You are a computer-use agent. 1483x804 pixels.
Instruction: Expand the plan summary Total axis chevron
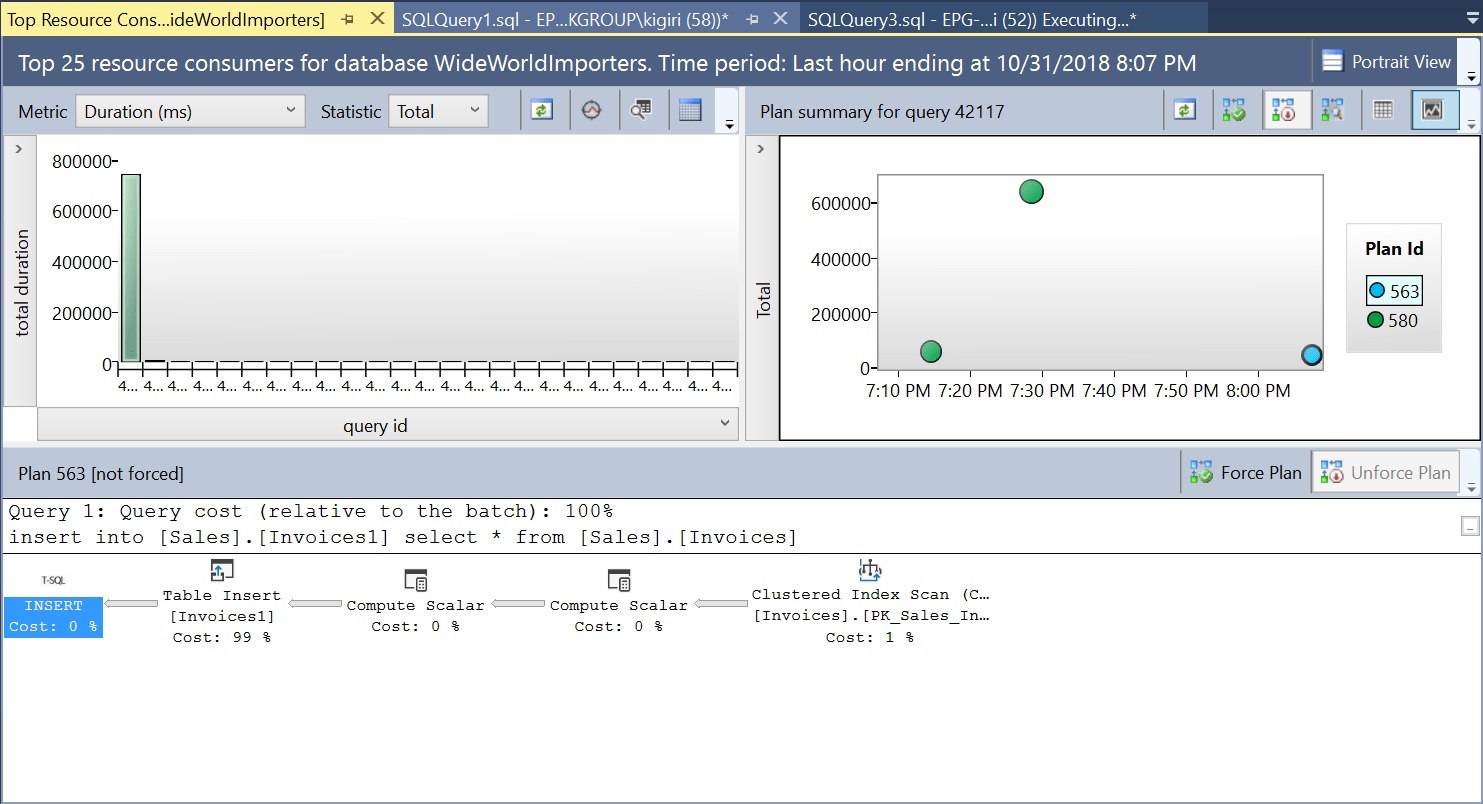761,149
